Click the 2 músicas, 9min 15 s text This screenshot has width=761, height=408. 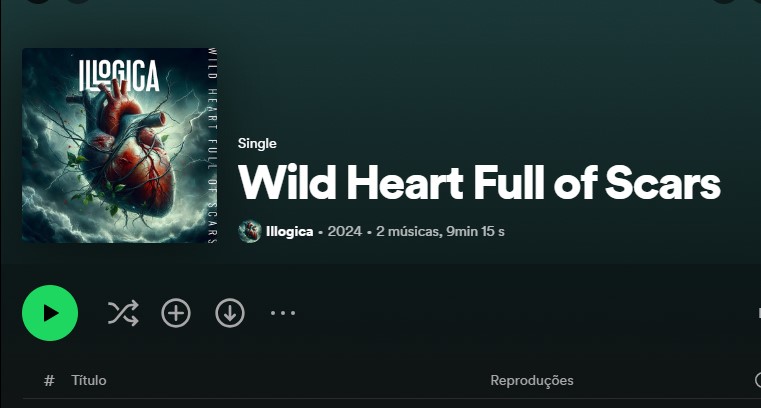(440, 231)
